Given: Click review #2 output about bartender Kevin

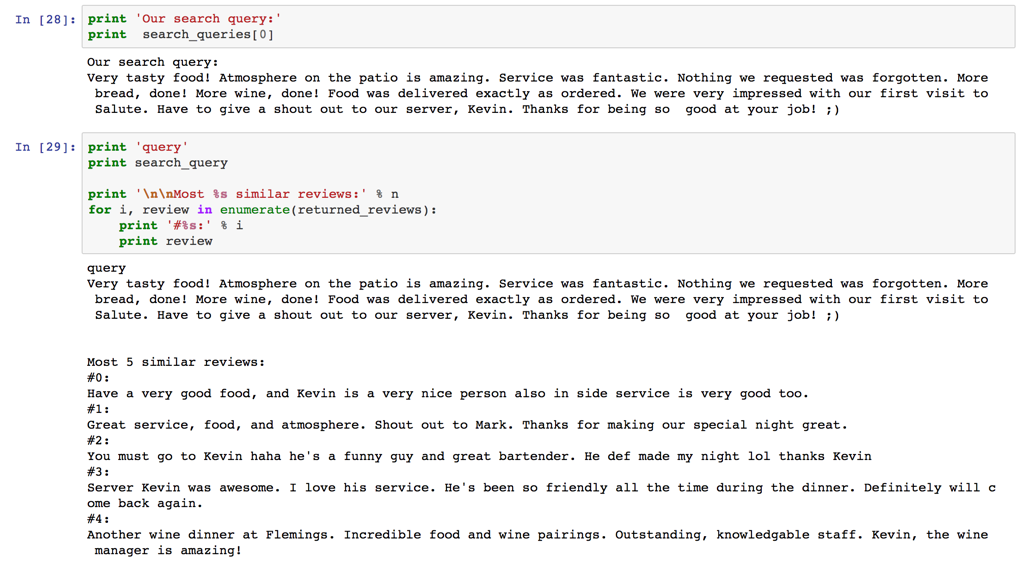Looking at the screenshot, I should click(479, 457).
